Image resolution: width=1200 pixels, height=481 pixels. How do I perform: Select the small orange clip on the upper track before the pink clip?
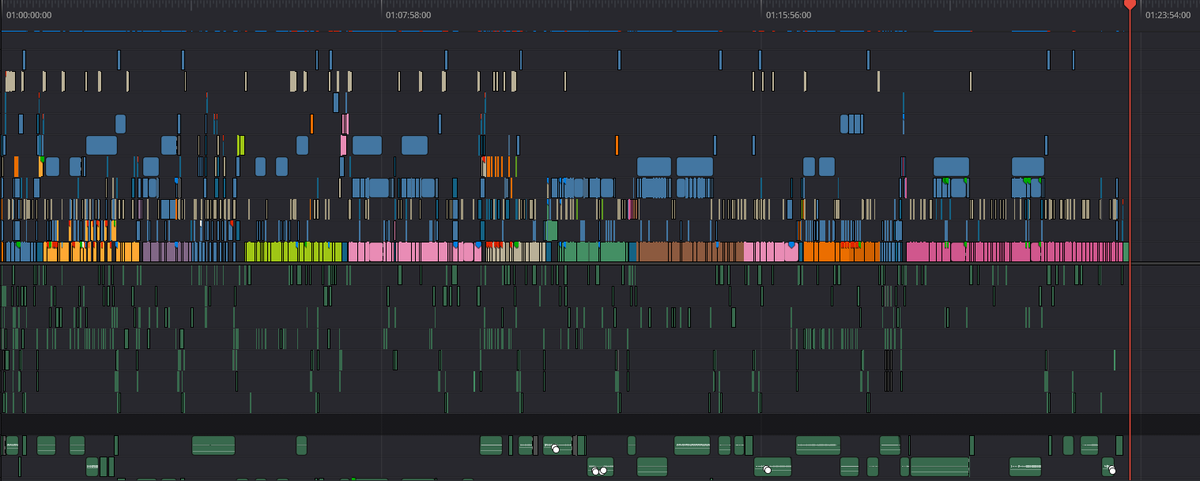(311, 124)
